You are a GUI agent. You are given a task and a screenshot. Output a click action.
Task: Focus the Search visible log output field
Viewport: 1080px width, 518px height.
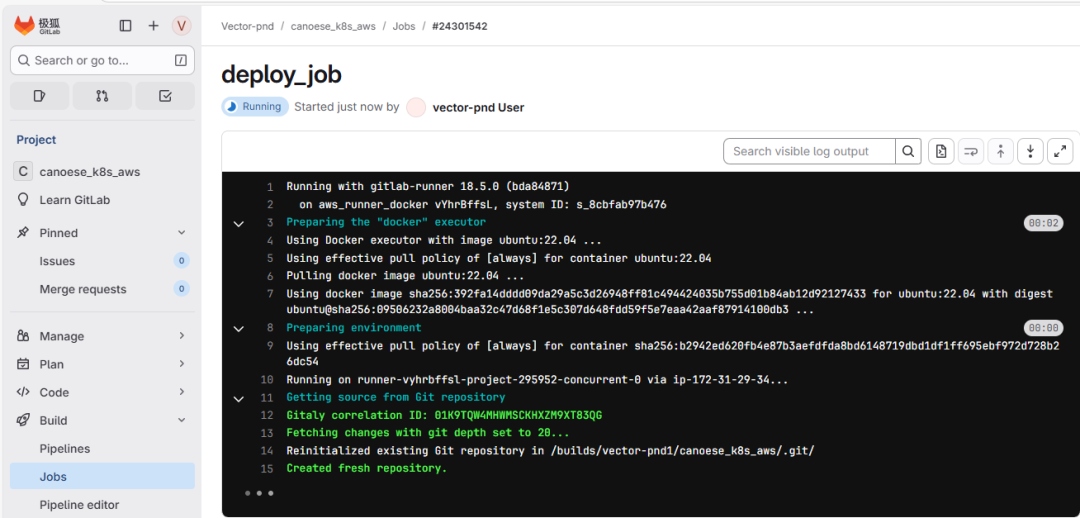point(809,152)
